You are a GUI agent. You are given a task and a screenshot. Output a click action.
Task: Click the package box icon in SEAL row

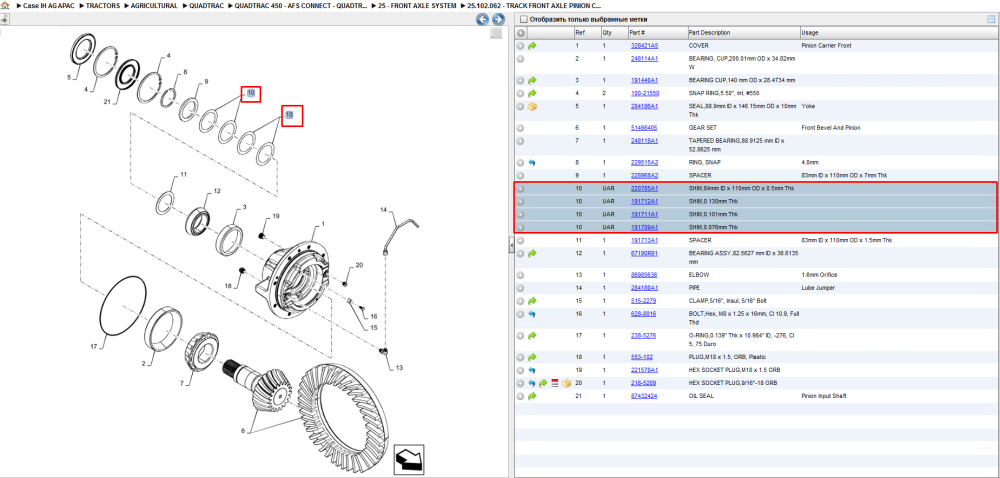coord(532,106)
